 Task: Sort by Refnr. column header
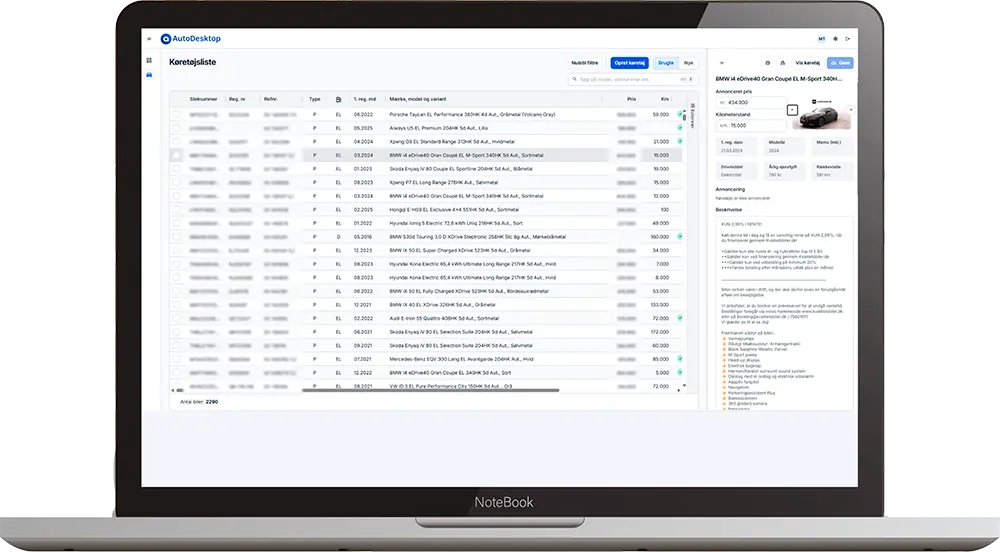[271, 99]
